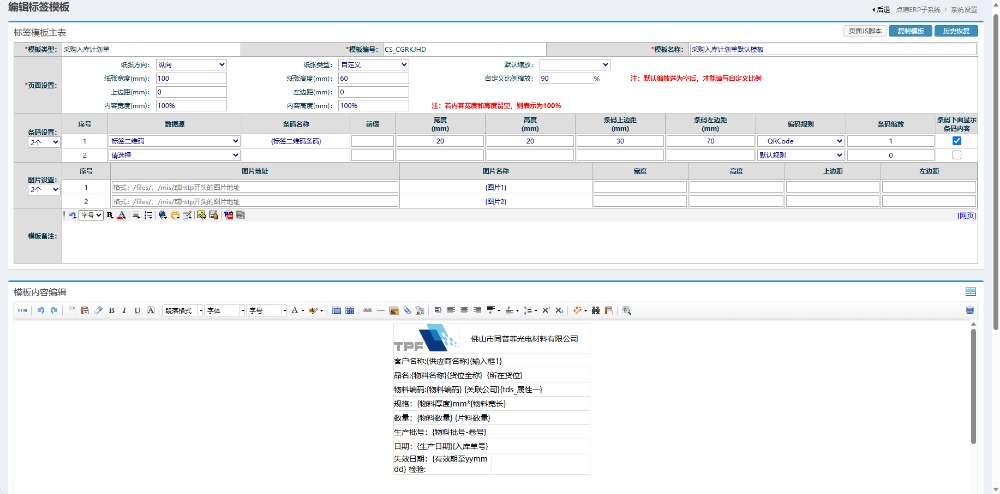Viewport: 1000px width, 494px height.
Task: Open the QRCode encoding rule dropdown
Action: tap(800, 141)
